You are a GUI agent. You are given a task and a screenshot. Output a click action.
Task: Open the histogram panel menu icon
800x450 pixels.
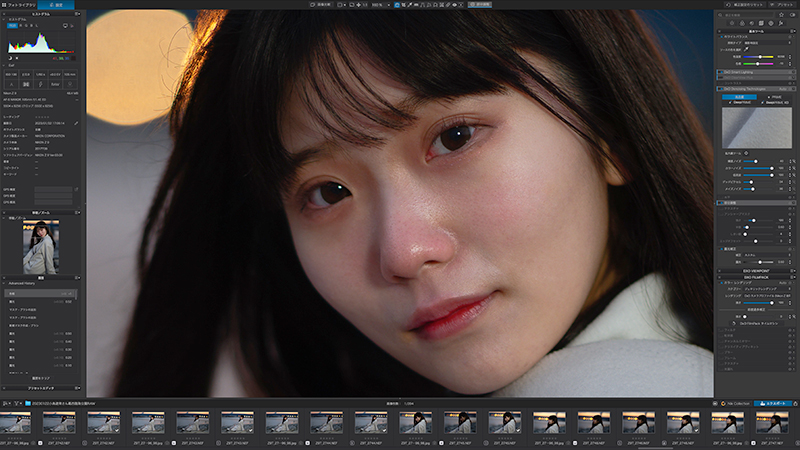[x=77, y=14]
